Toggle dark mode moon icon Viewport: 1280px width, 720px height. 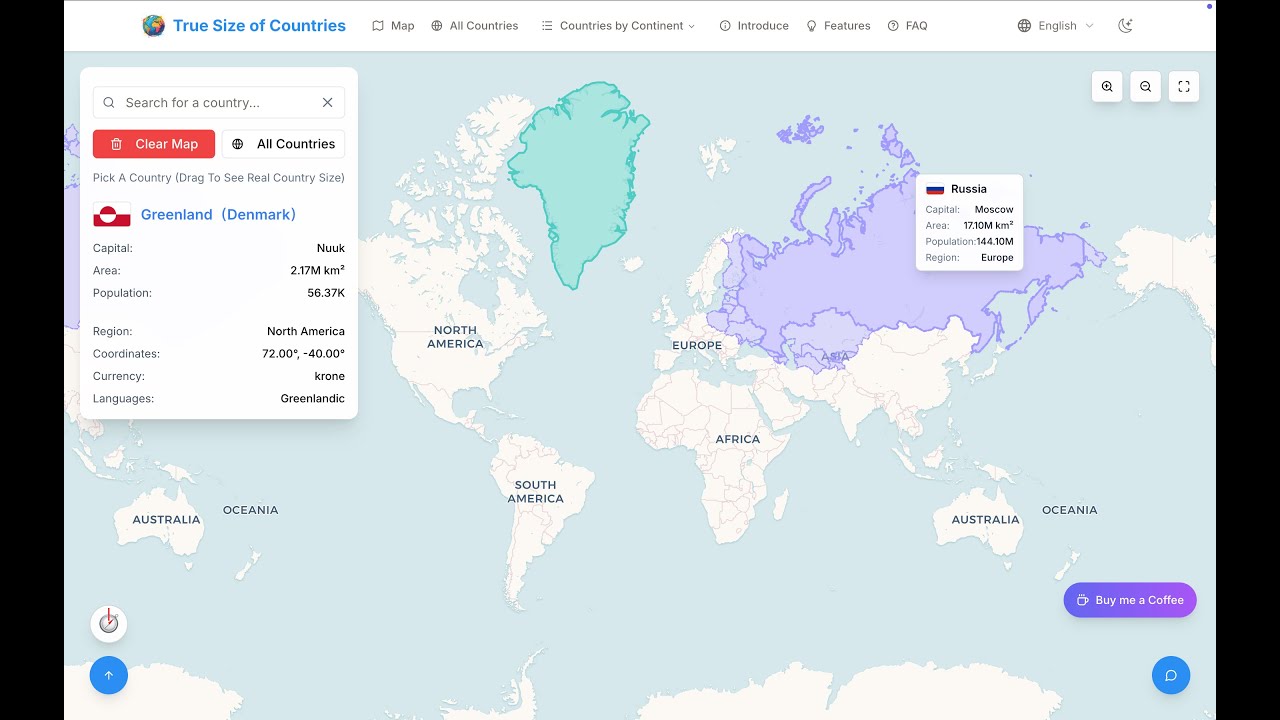(x=1125, y=26)
